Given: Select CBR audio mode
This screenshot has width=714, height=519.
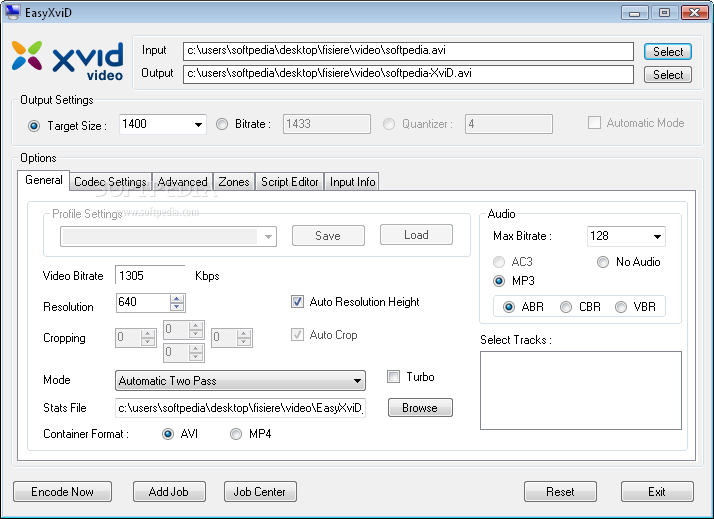Looking at the screenshot, I should [566, 307].
